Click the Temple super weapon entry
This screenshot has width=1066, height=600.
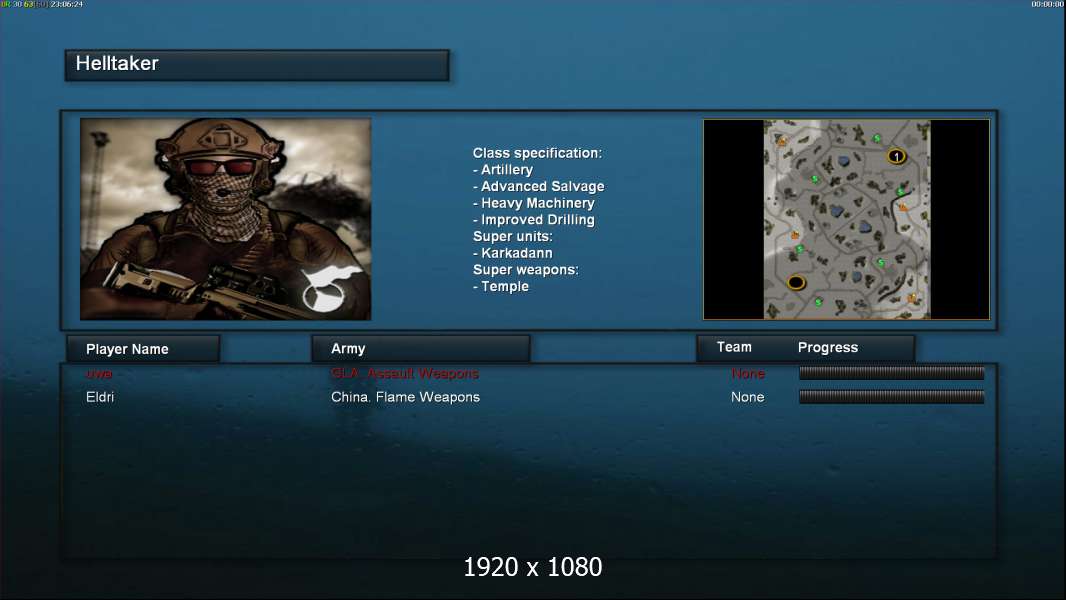501,286
